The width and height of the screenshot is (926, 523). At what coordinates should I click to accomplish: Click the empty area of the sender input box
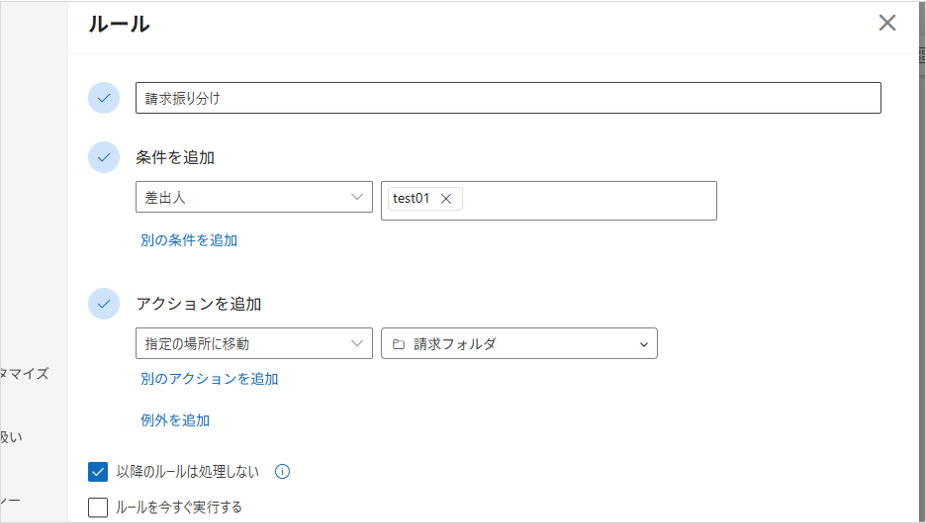(x=590, y=200)
